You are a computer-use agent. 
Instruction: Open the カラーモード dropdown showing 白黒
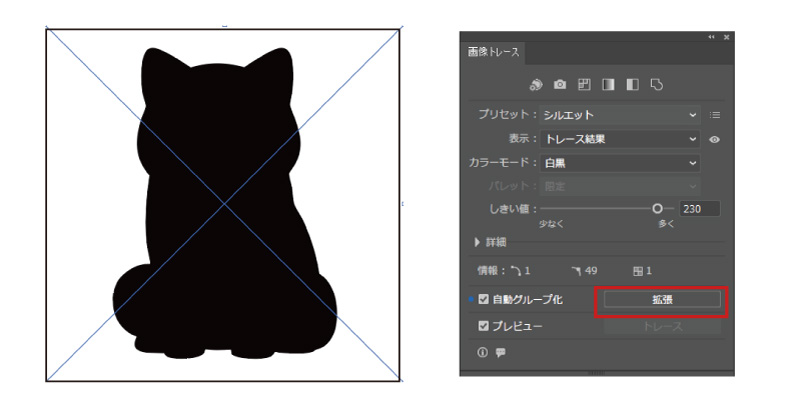[620, 163]
